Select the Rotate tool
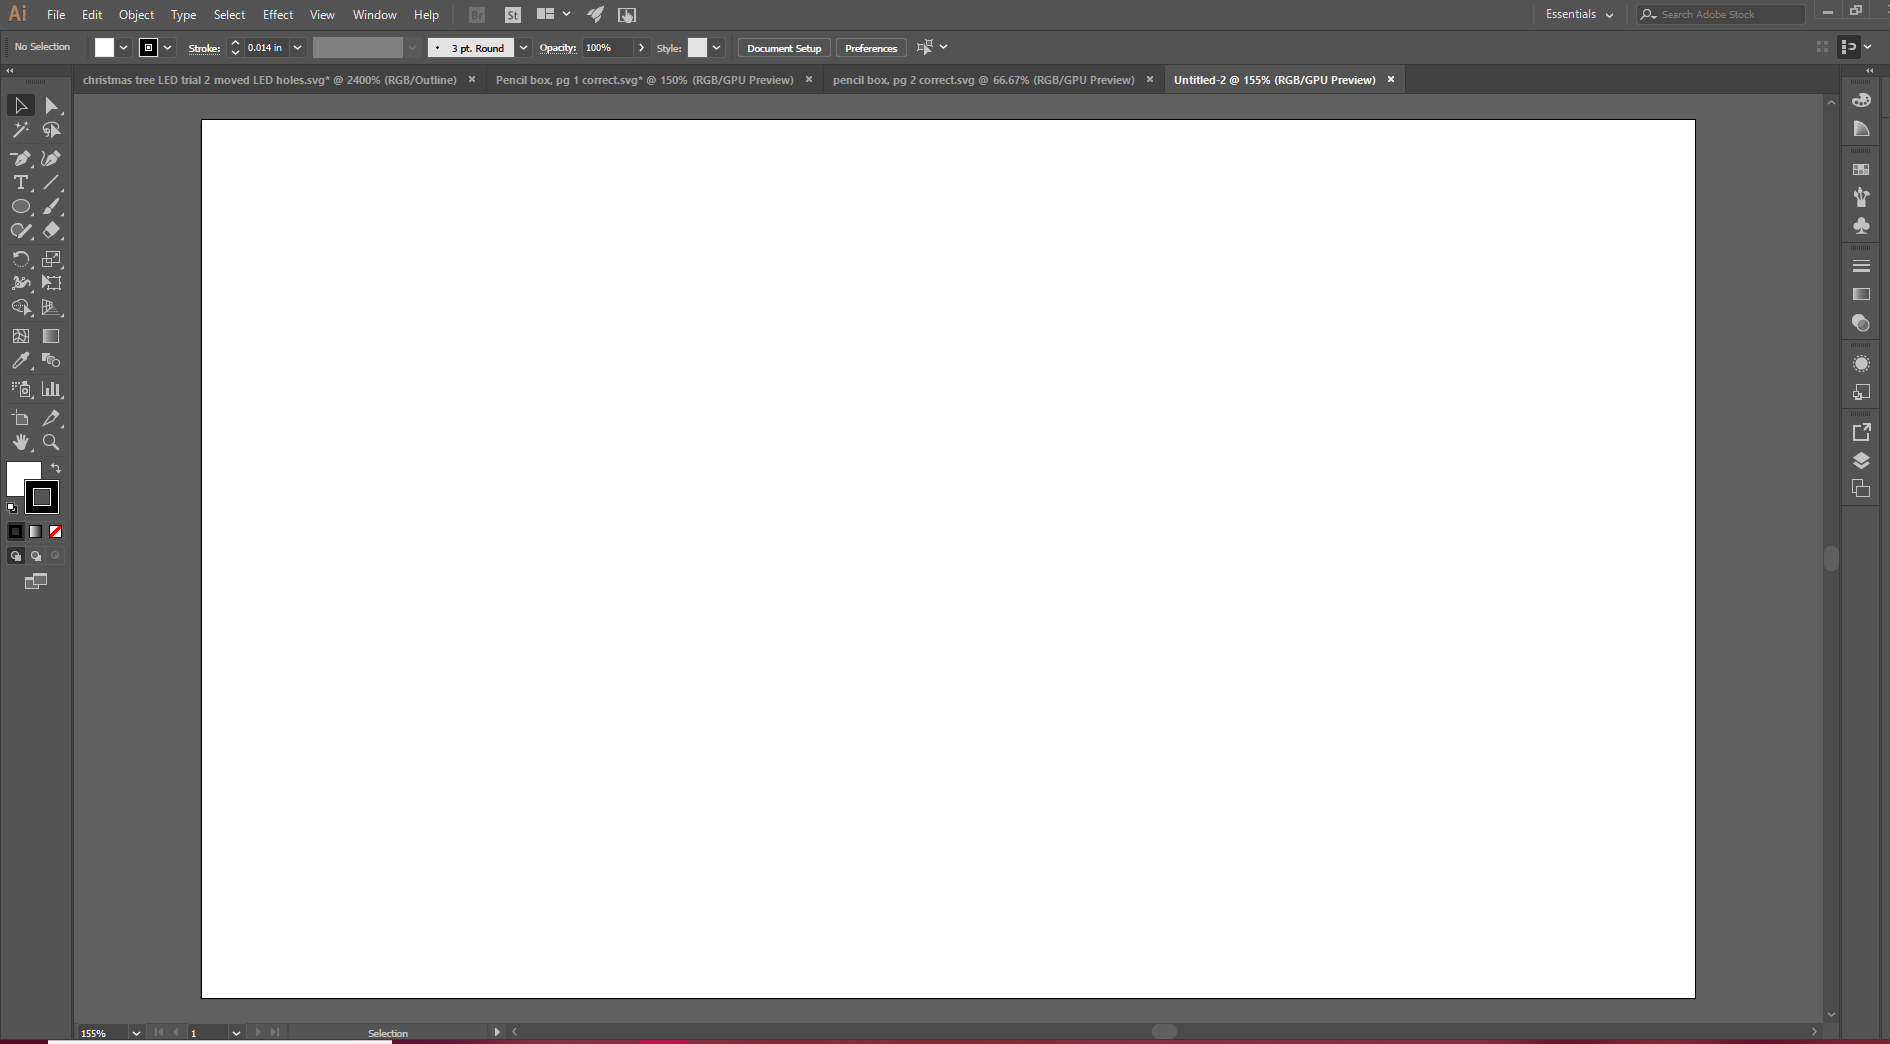 coord(20,259)
